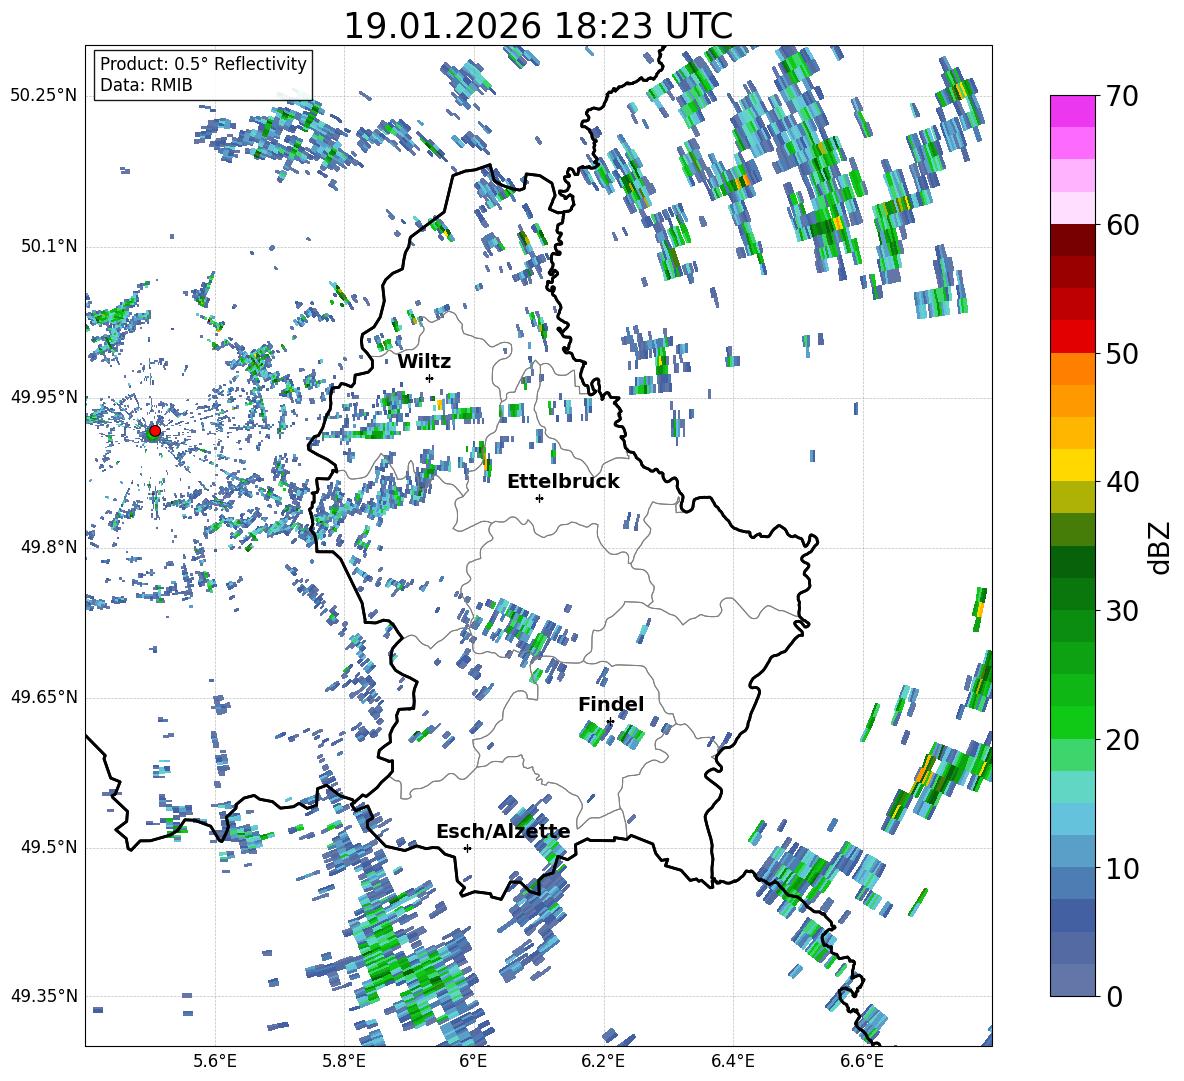Viewport: 1184px width, 1081px height.
Task: Pick the magenta swatch at colorbar top
Action: pos(1072,111)
